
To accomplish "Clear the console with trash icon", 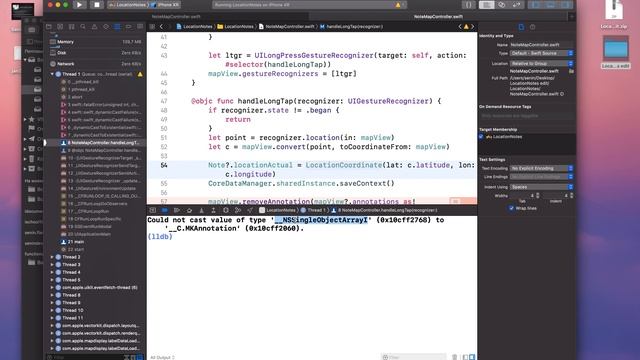I will coord(454,357).
